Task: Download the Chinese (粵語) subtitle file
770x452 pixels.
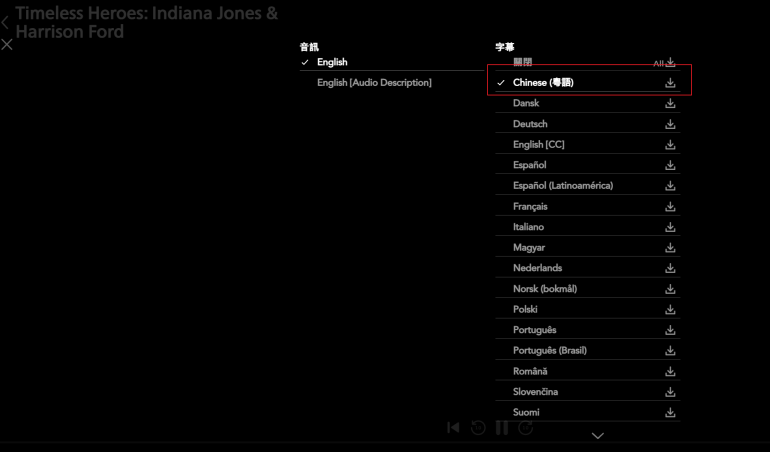Action: 670,83
